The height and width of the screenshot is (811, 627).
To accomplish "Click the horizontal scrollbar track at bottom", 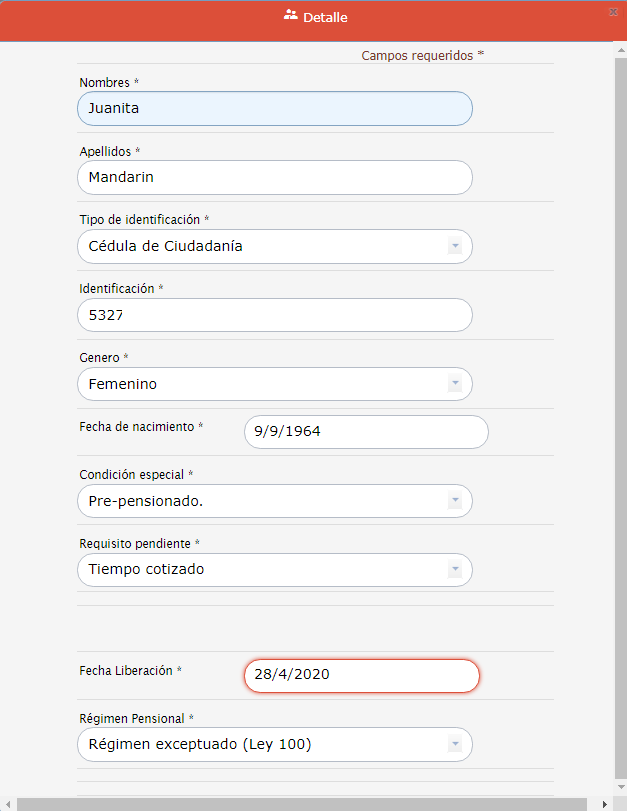I will pos(300,804).
